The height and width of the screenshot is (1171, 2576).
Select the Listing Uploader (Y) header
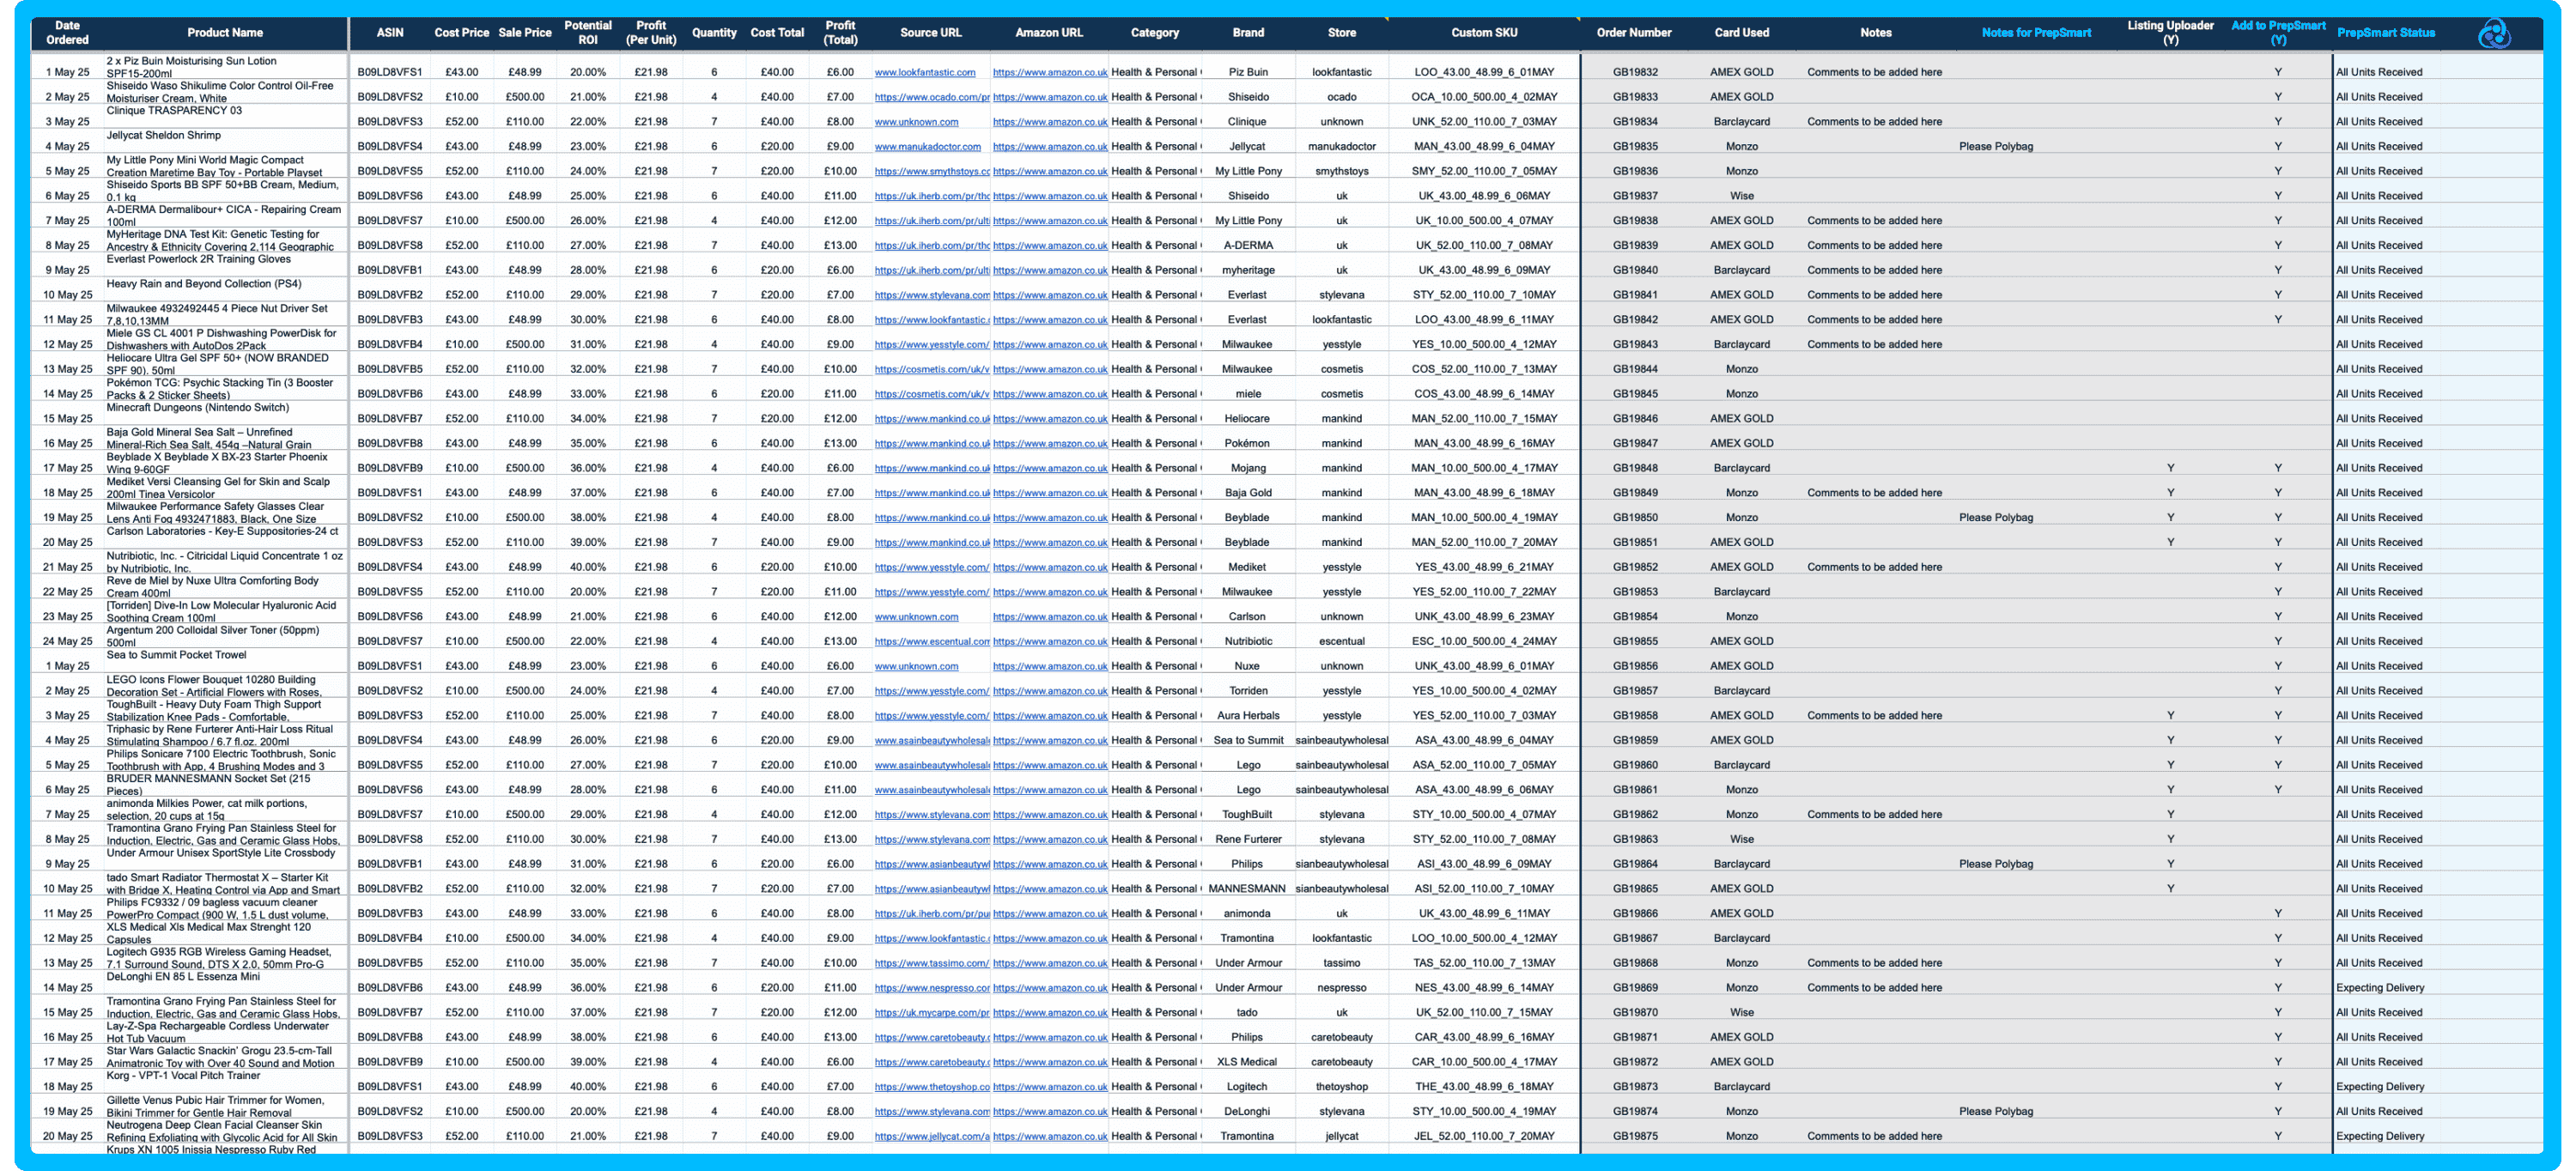tap(2170, 33)
